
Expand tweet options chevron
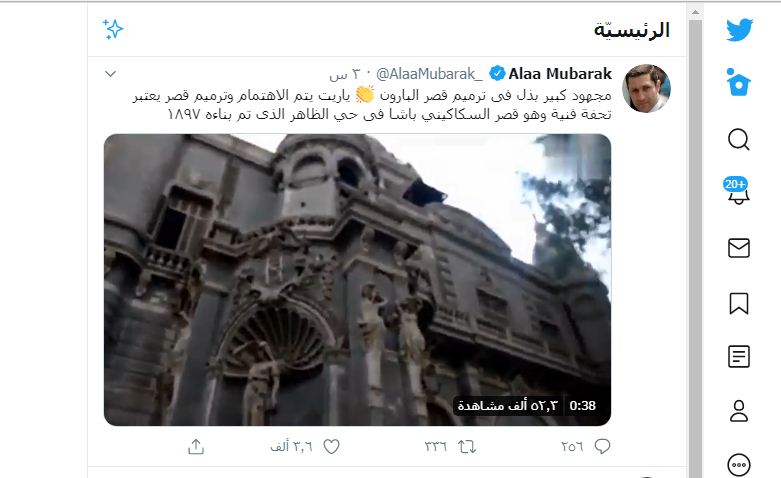pos(111,74)
